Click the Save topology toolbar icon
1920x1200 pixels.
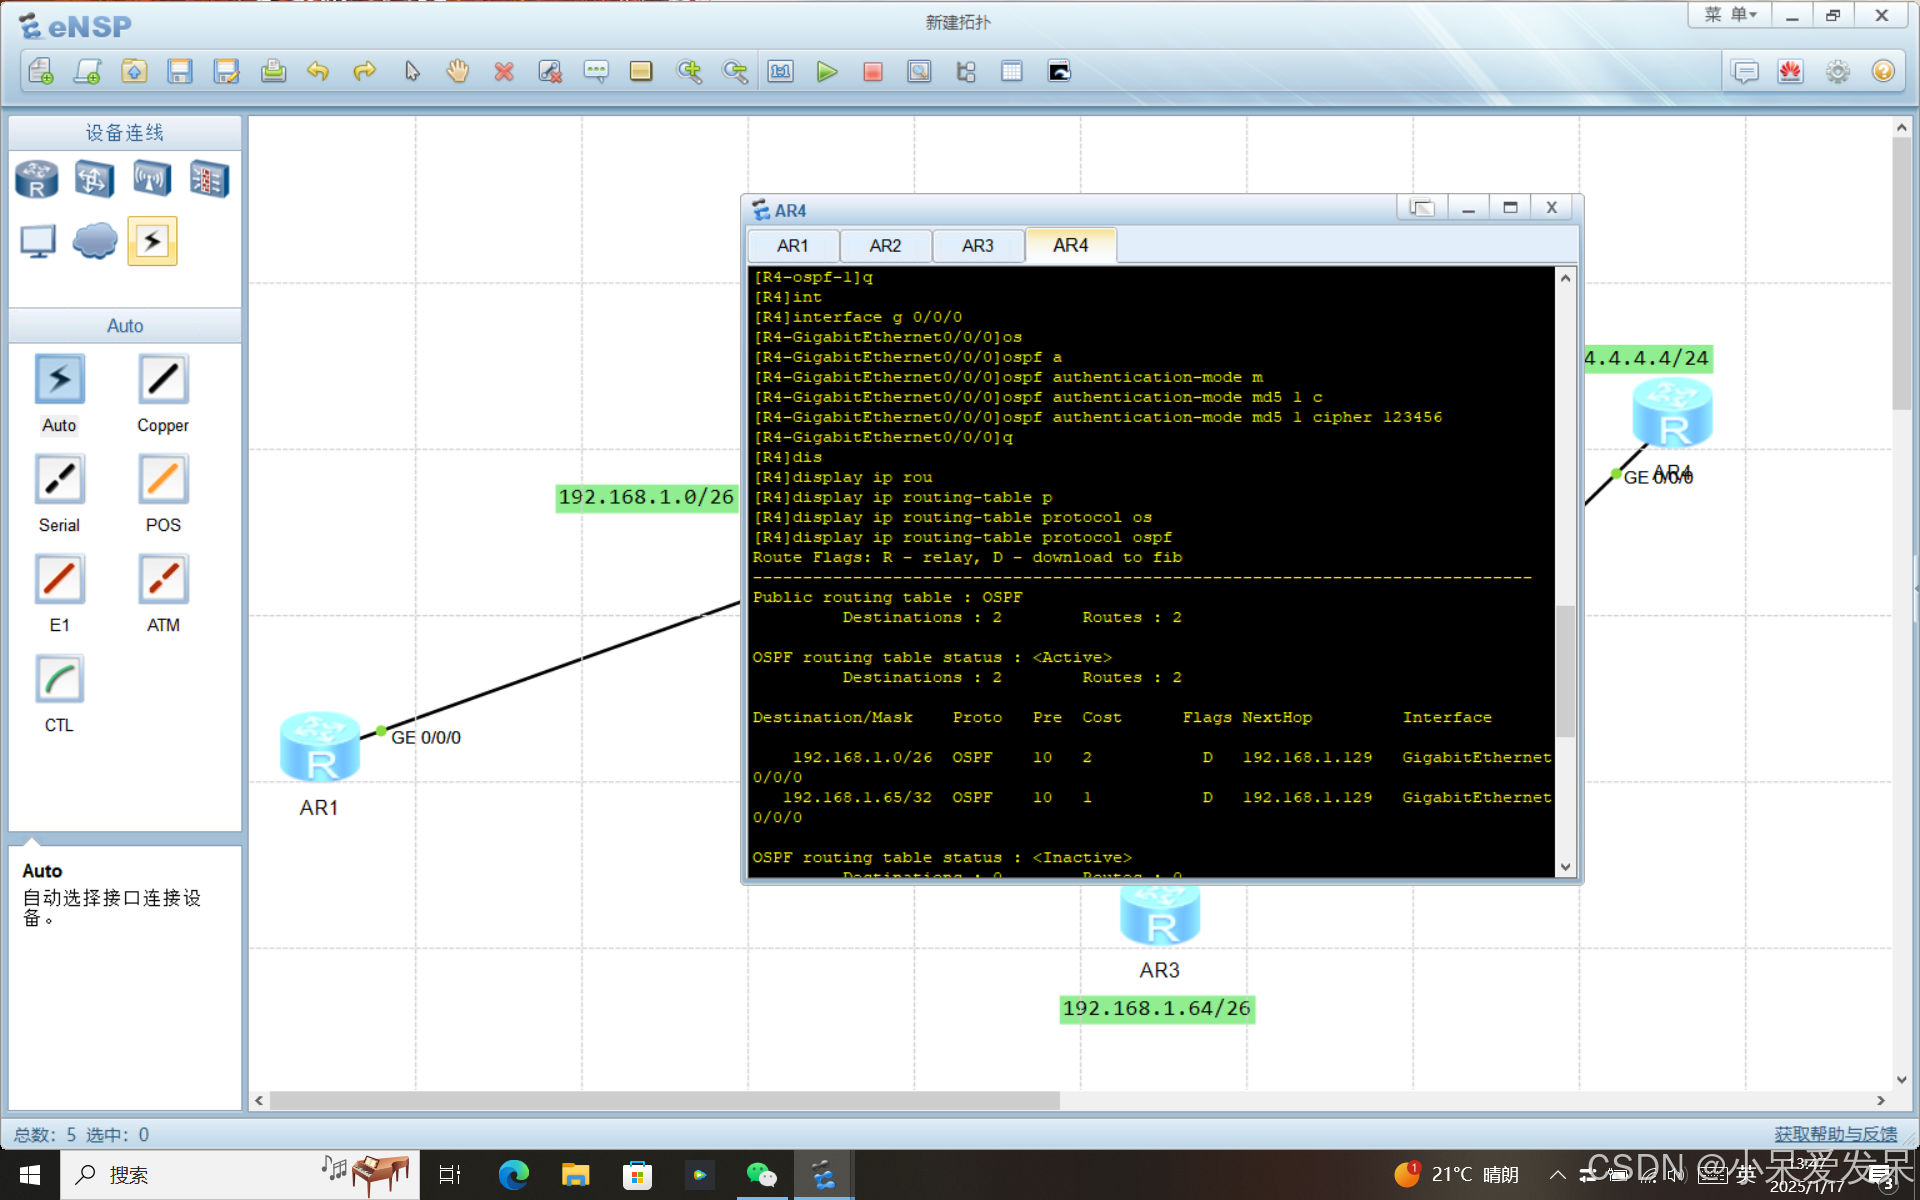tap(180, 72)
